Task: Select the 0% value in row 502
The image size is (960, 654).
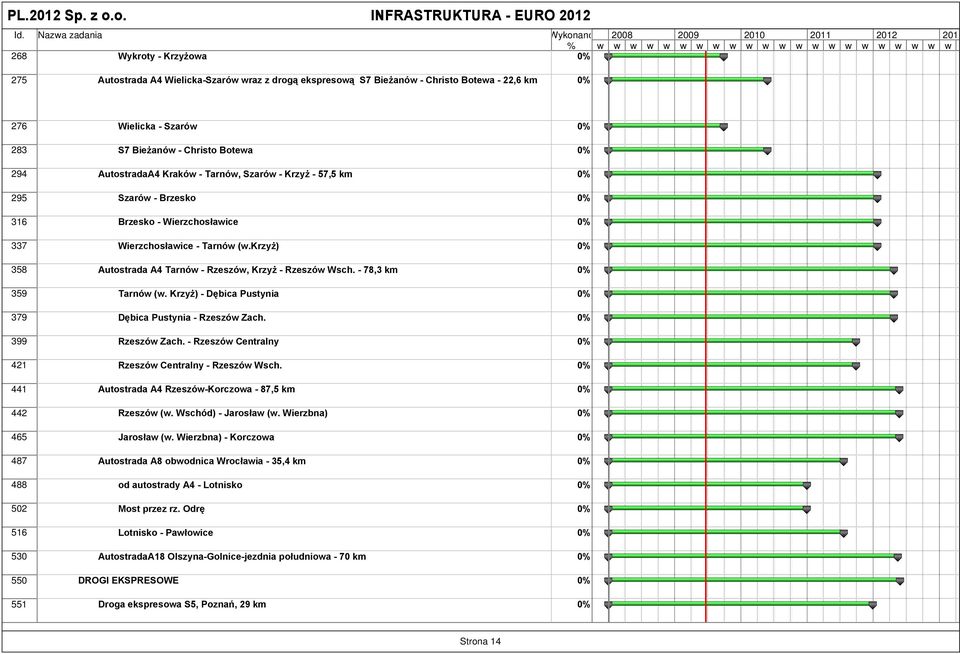Action: [x=583, y=509]
